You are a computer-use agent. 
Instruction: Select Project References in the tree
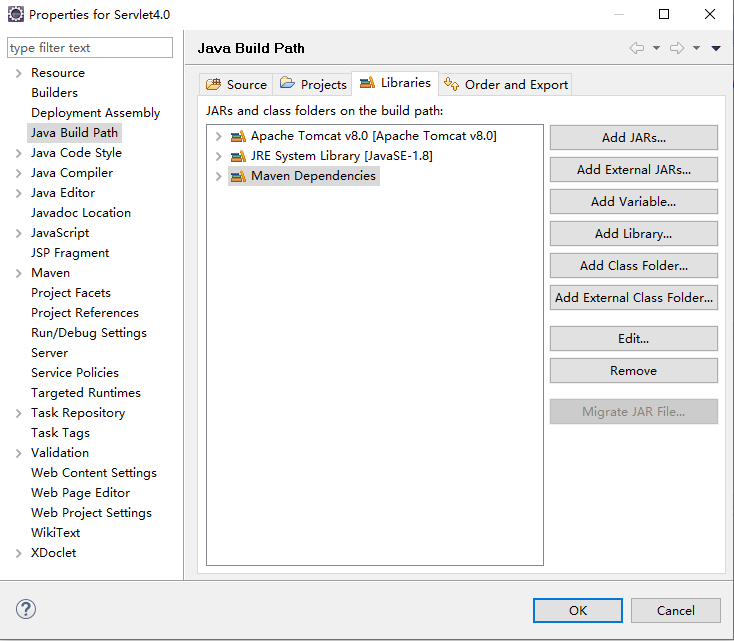tap(85, 313)
